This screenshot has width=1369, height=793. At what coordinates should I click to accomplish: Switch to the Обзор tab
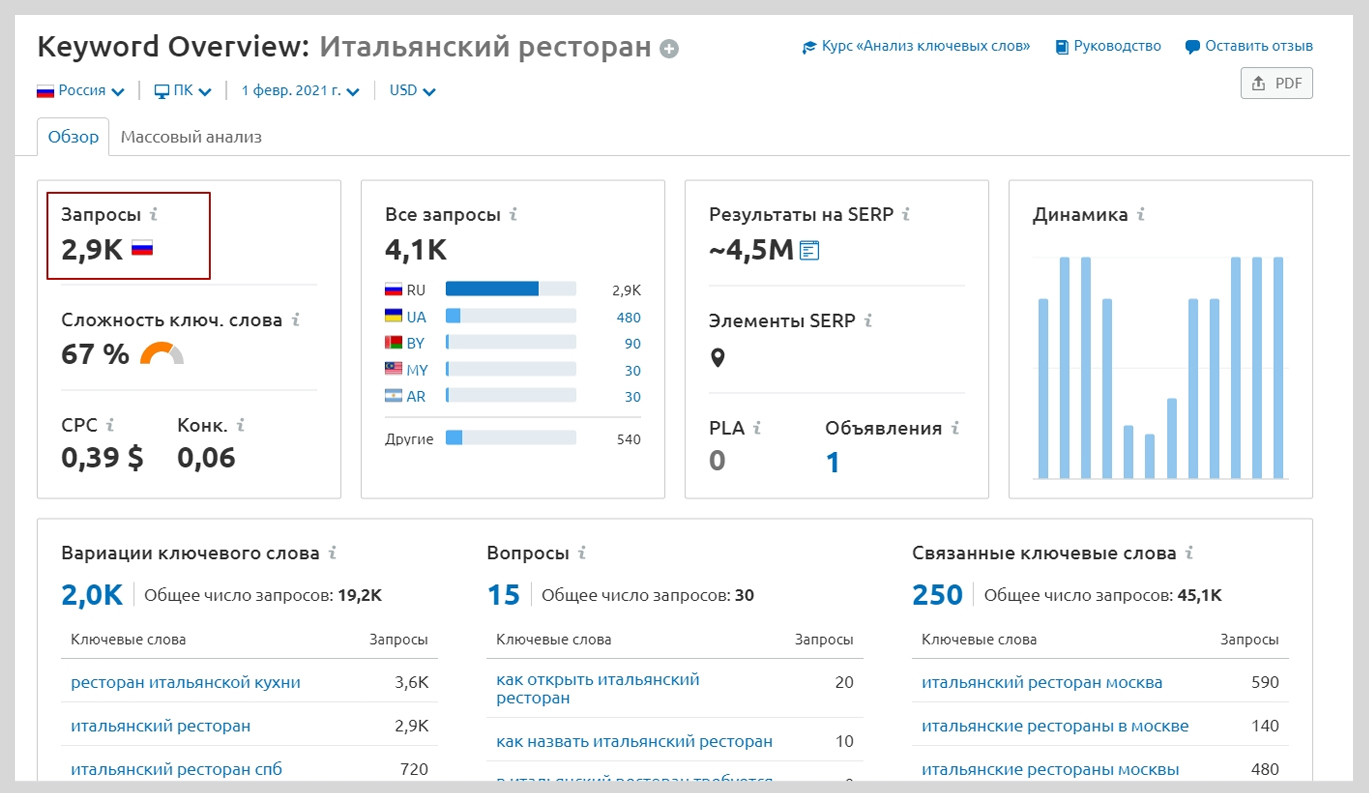[74, 137]
